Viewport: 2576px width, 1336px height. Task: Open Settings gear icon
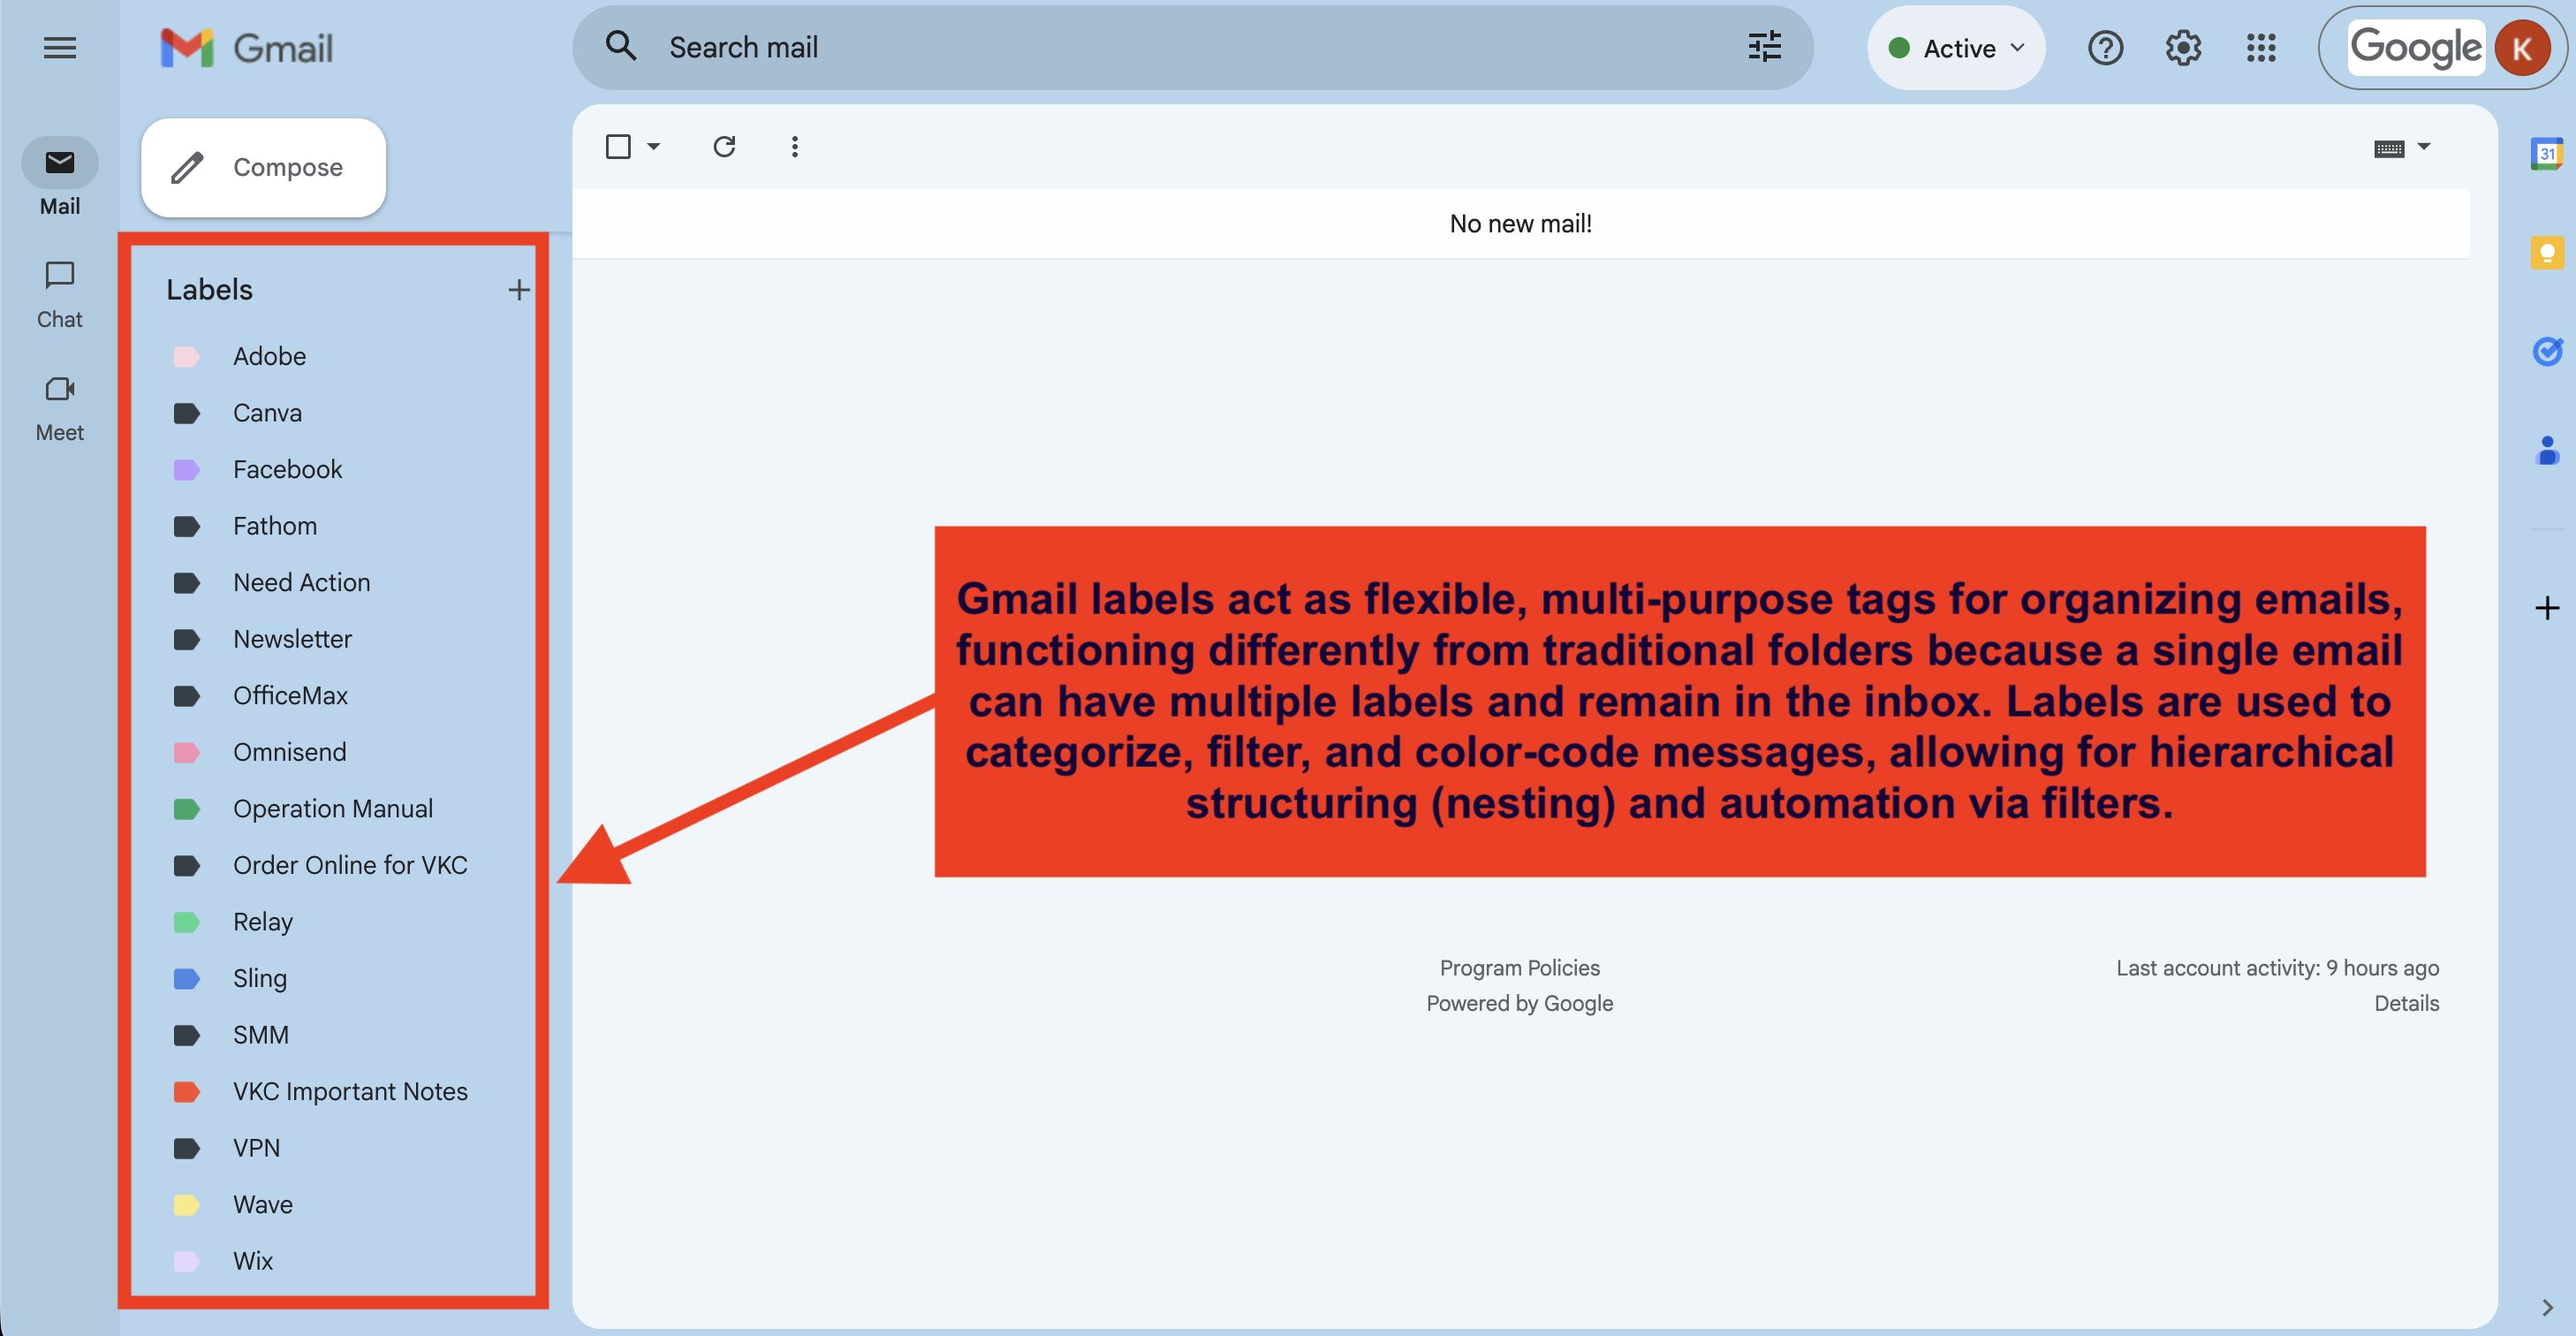[2183, 48]
